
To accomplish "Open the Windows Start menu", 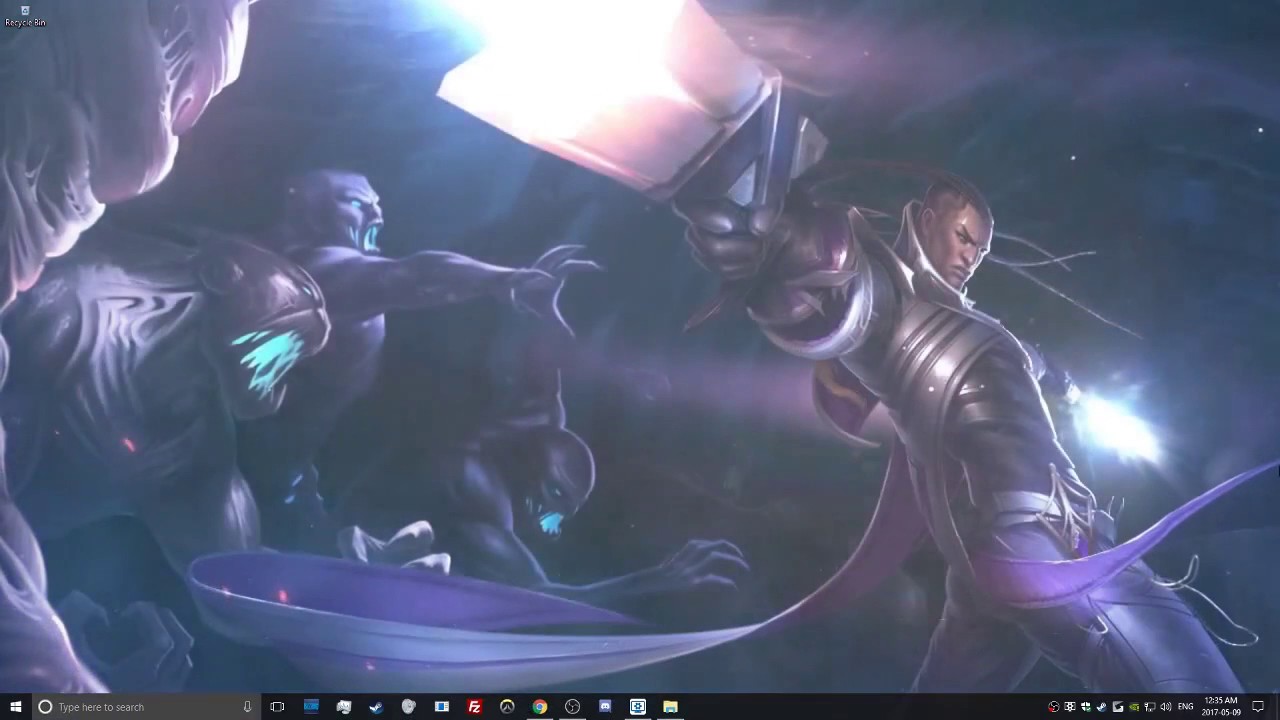I will pyautogui.click(x=16, y=707).
